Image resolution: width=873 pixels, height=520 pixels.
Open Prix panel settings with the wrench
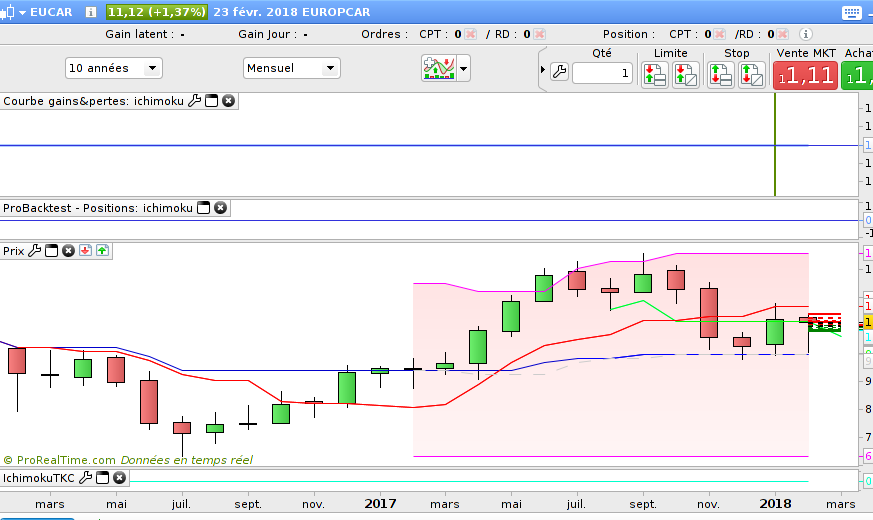tap(35, 251)
